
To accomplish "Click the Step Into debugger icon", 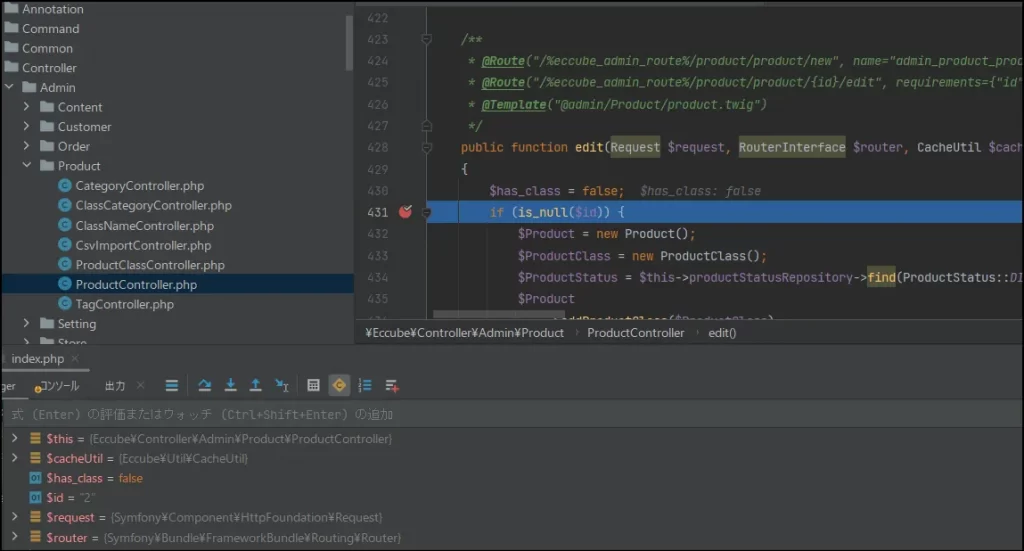I will click(x=231, y=385).
